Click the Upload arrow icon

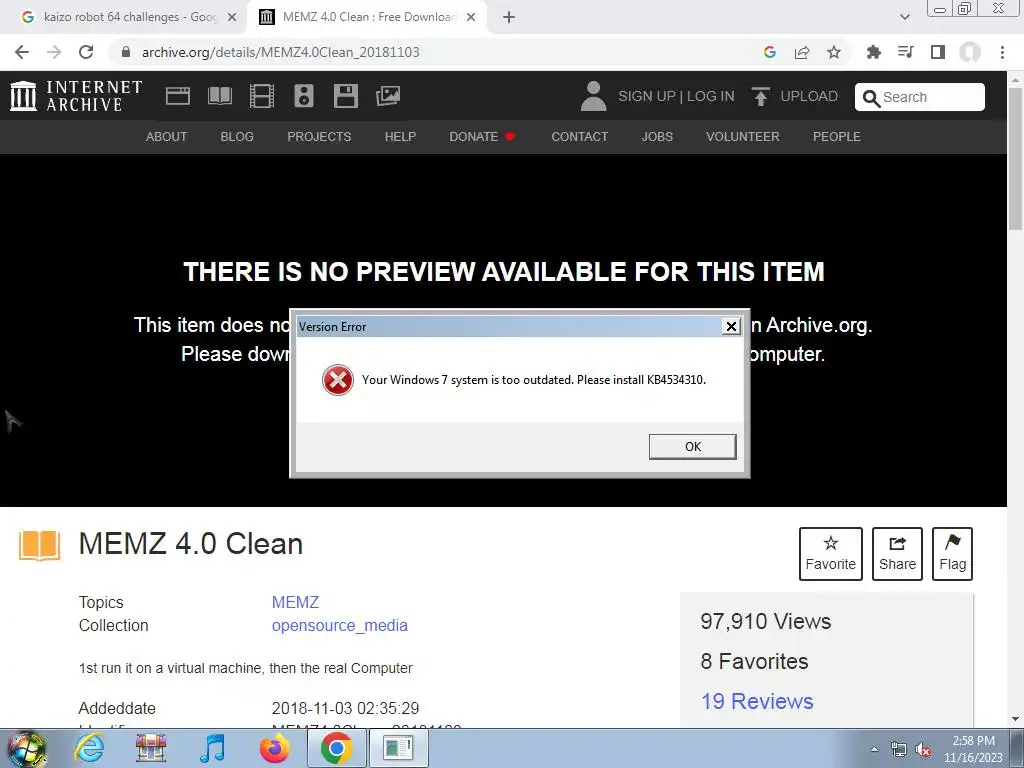point(760,96)
